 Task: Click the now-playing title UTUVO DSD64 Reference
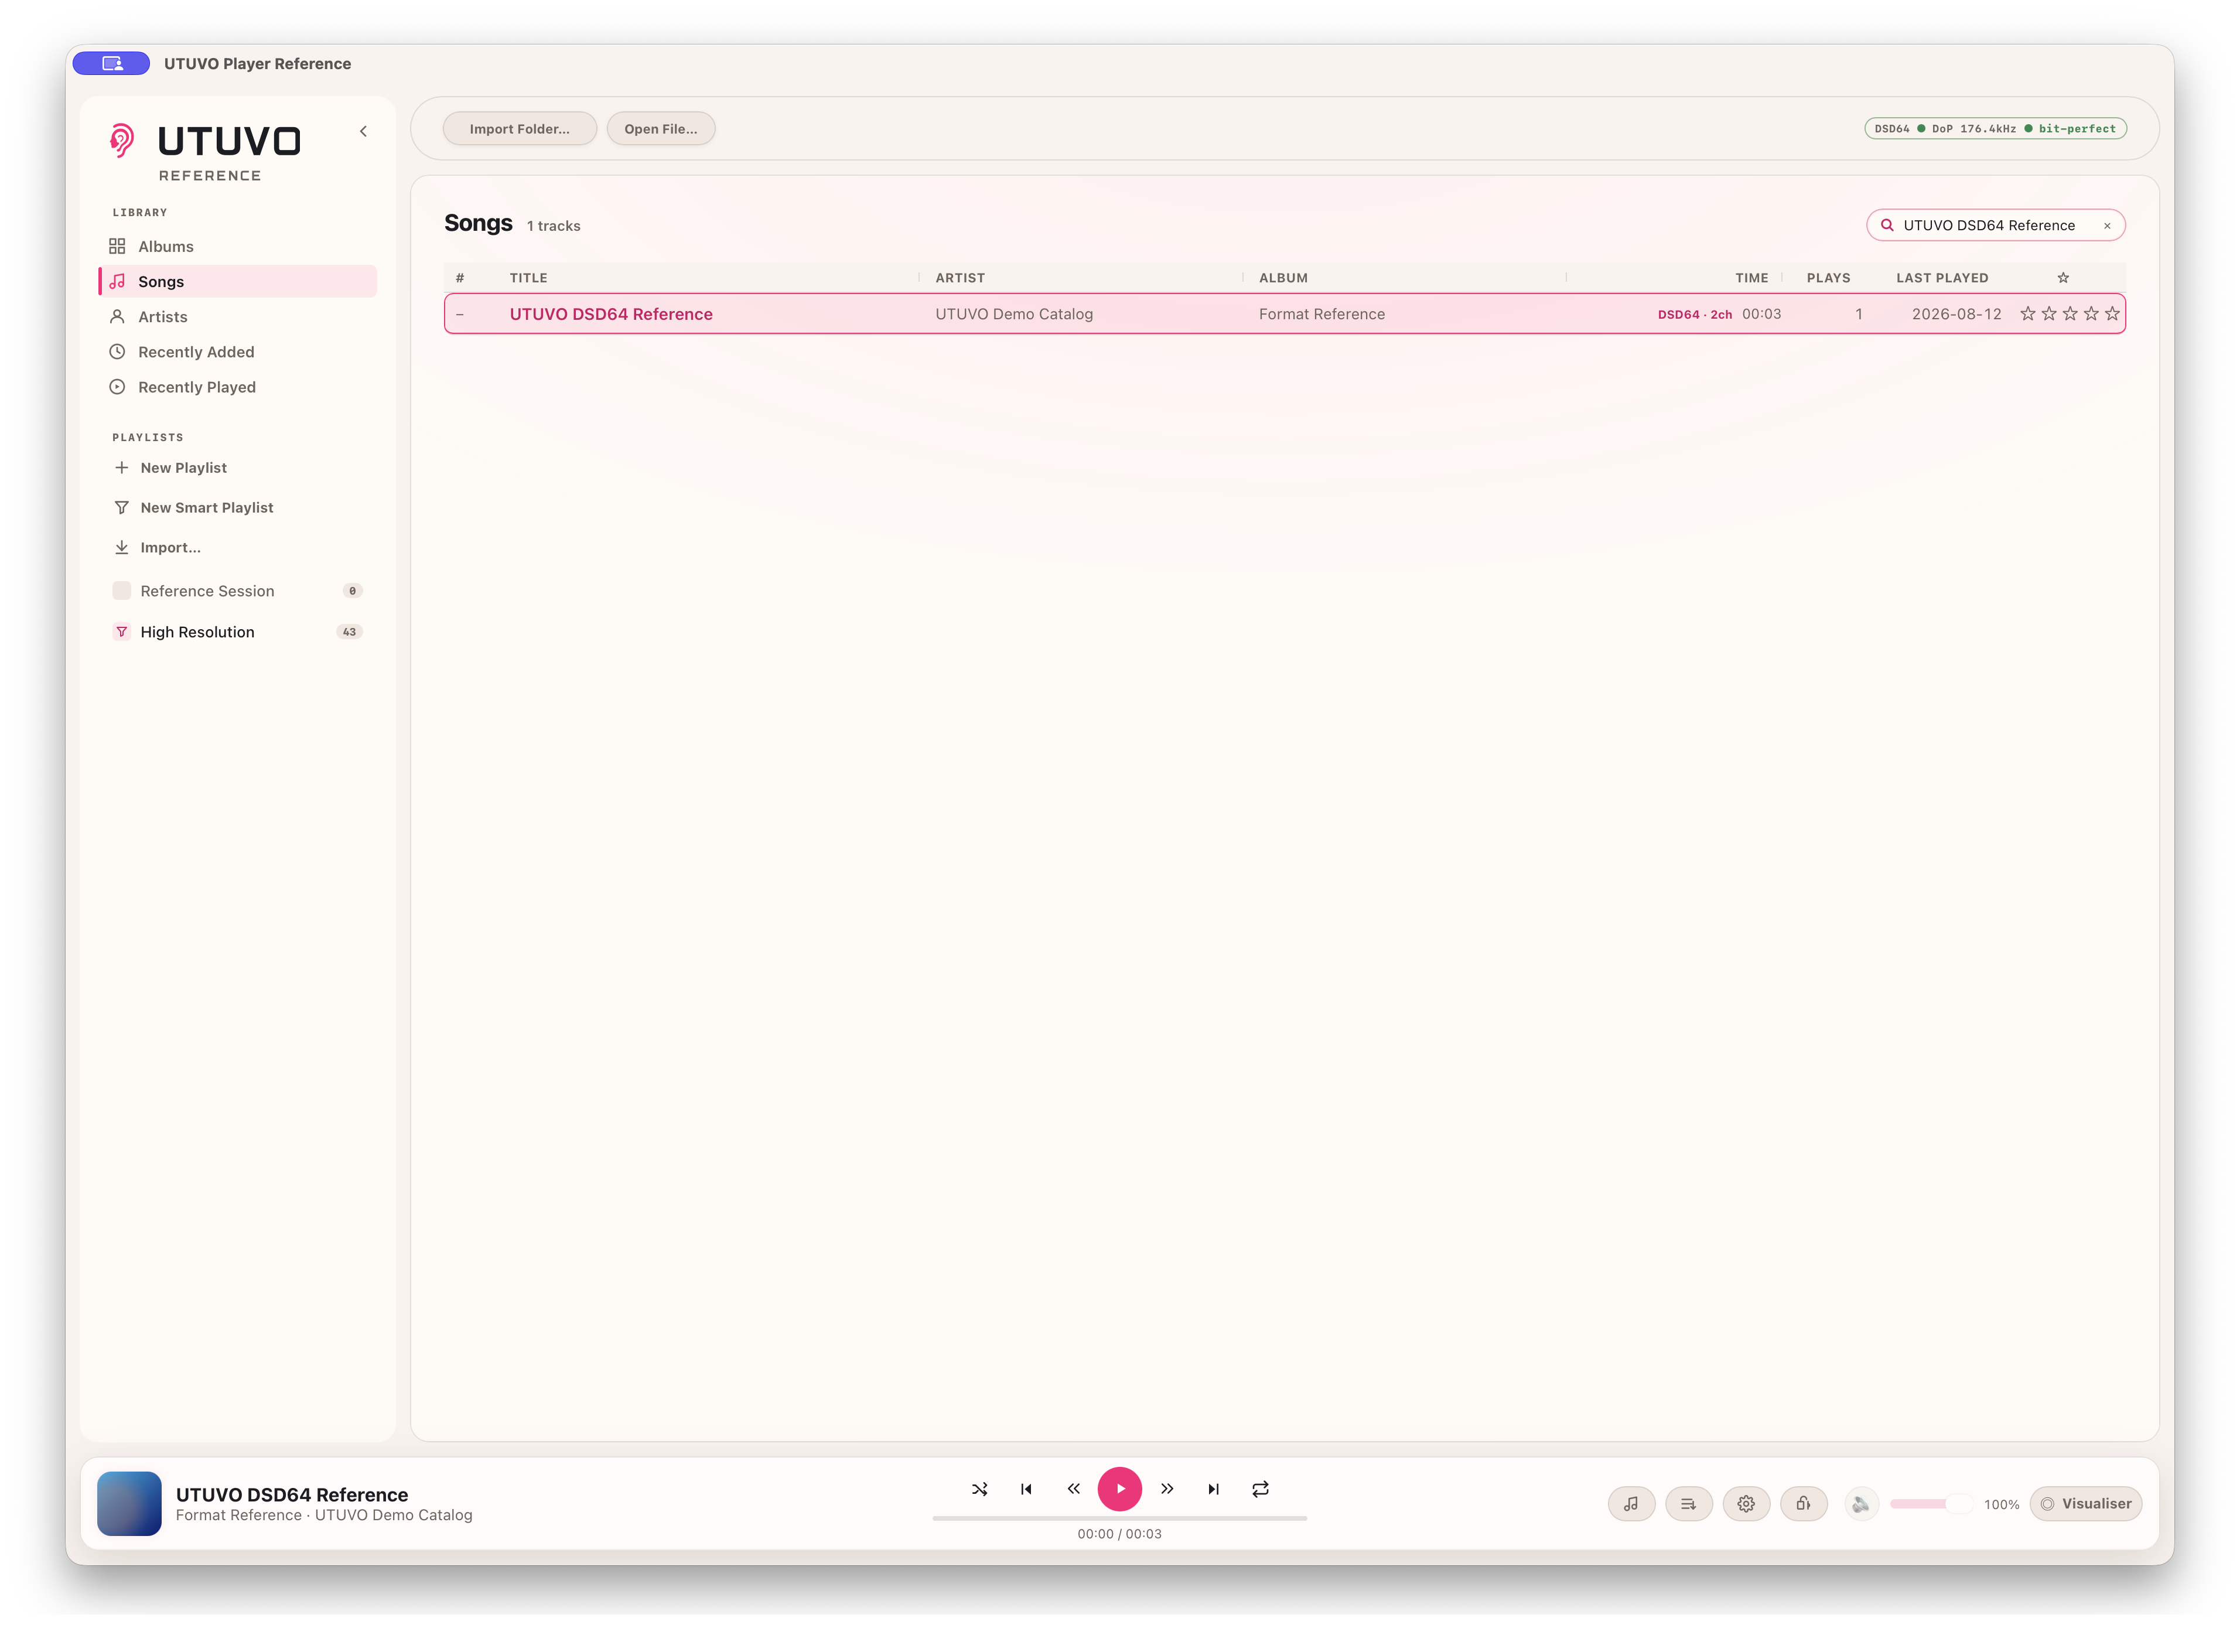coord(292,1494)
